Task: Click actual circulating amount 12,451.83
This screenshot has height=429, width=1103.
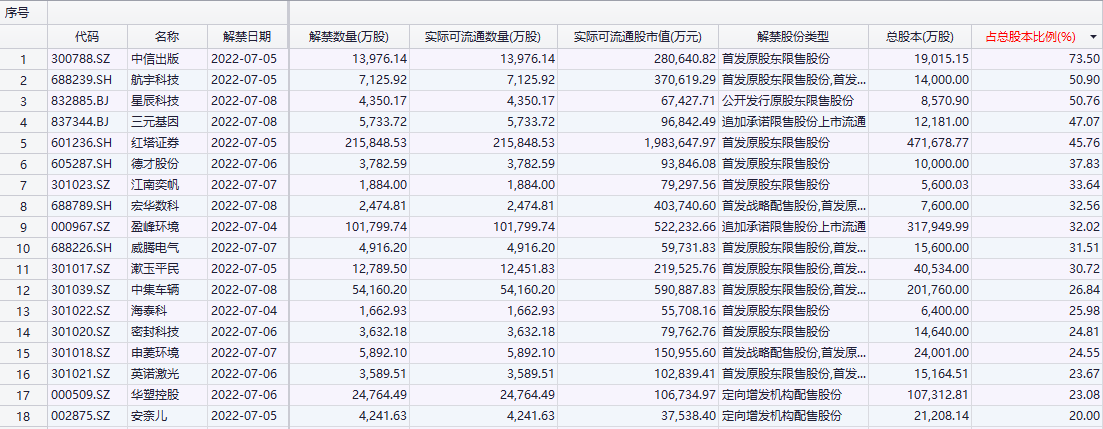Action: [x=528, y=269]
